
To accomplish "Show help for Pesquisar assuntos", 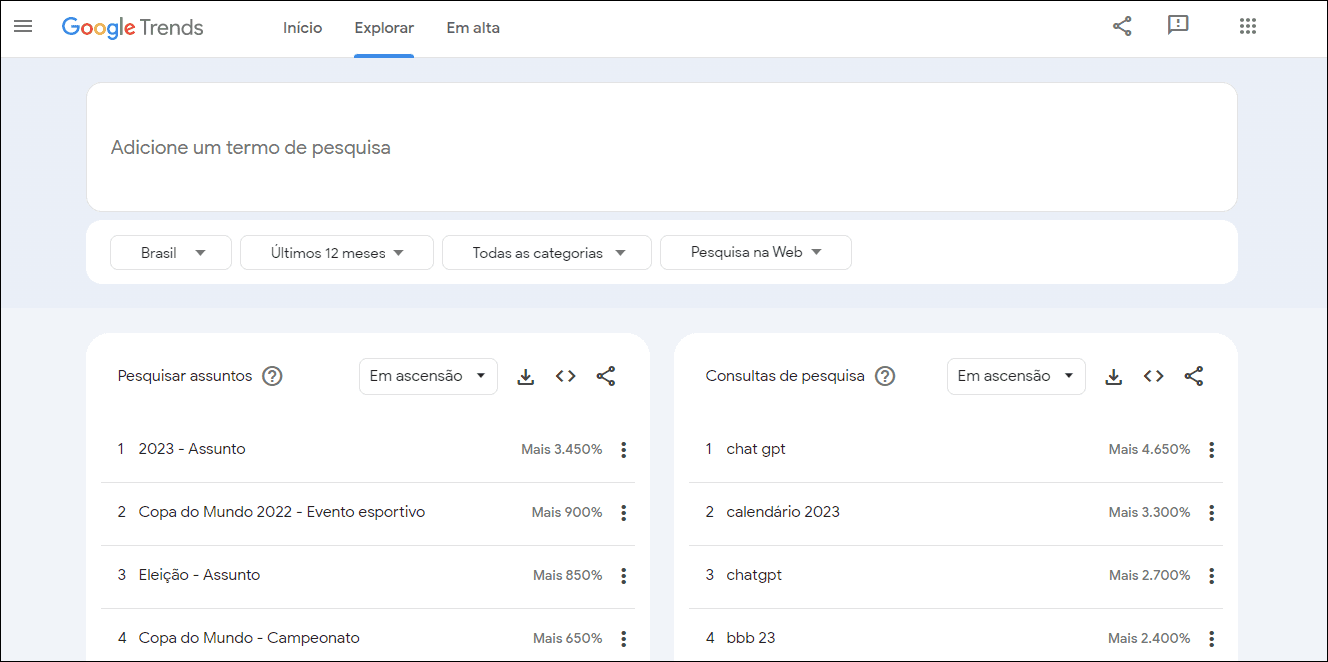I will coord(272,376).
